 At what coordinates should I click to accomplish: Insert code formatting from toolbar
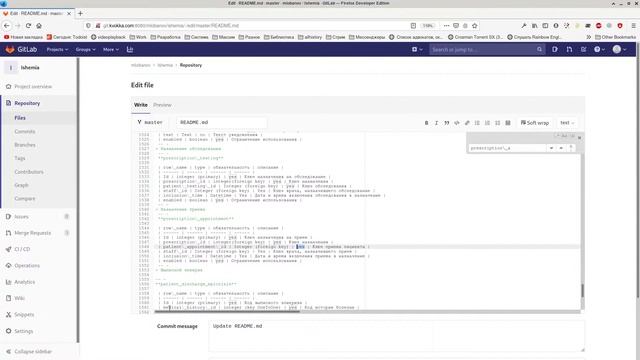(x=457, y=123)
